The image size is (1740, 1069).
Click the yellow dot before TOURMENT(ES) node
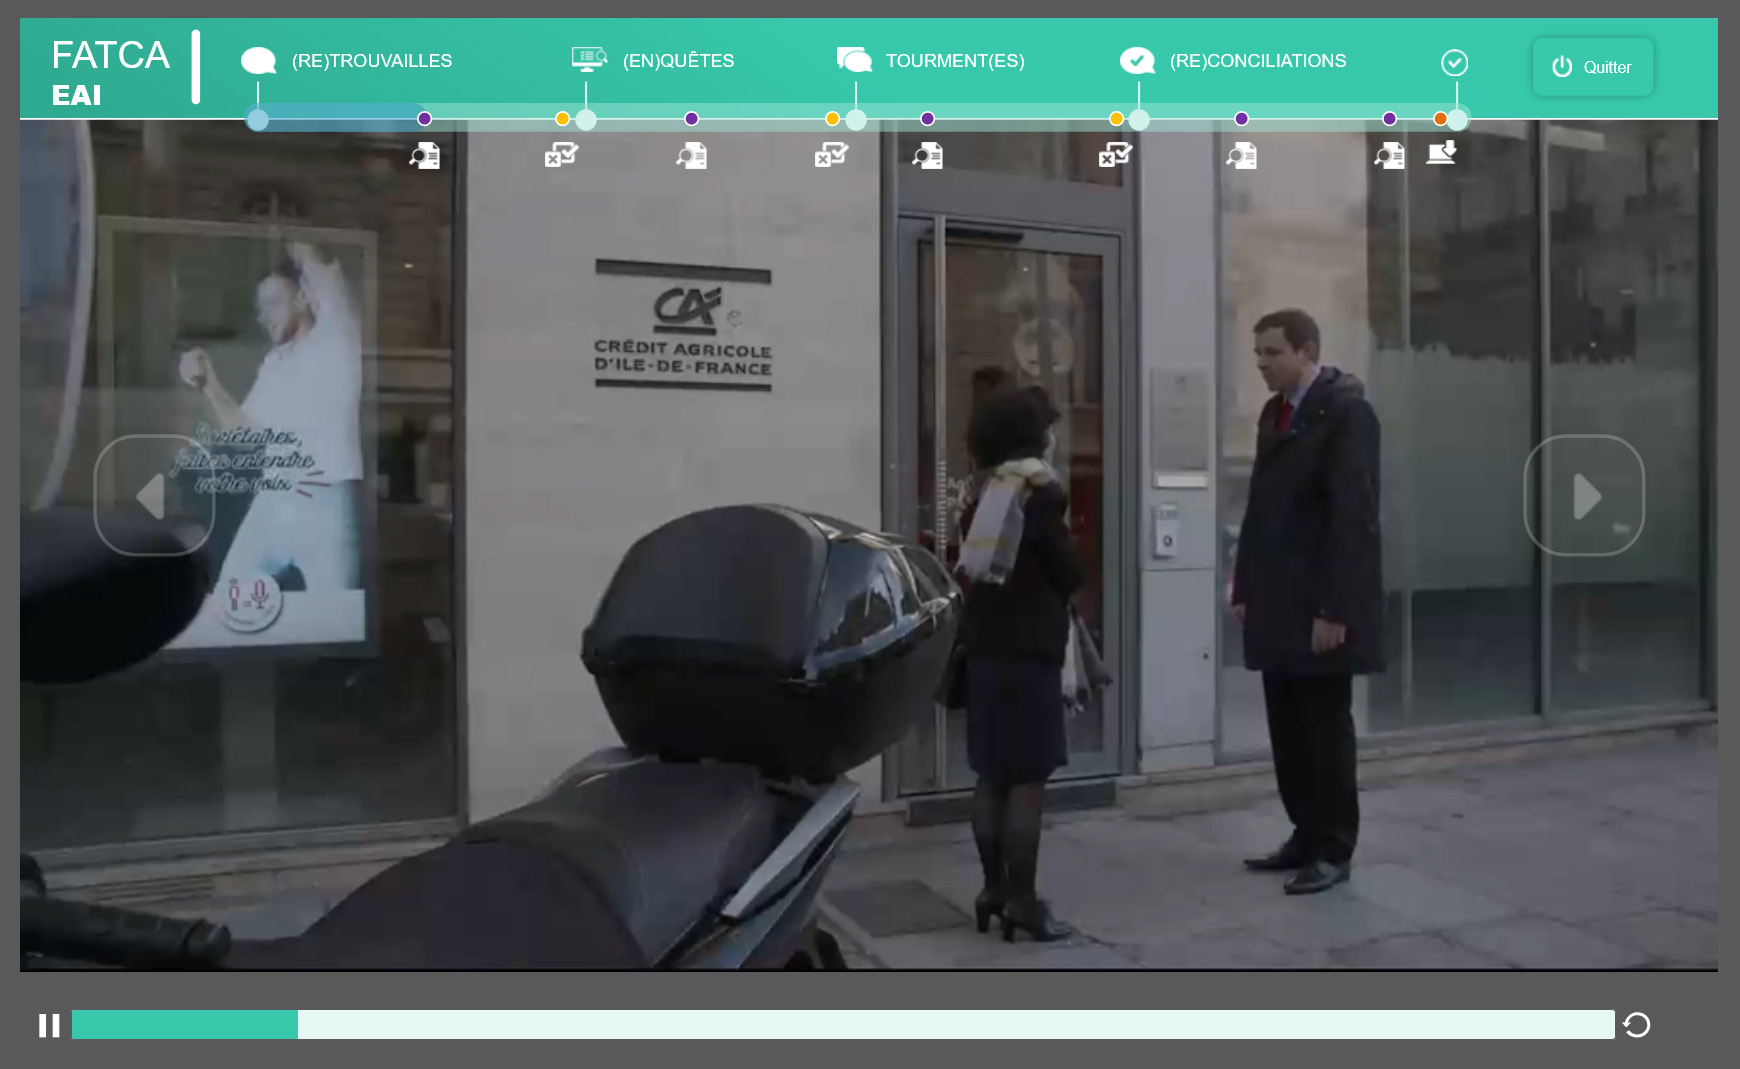(x=833, y=119)
